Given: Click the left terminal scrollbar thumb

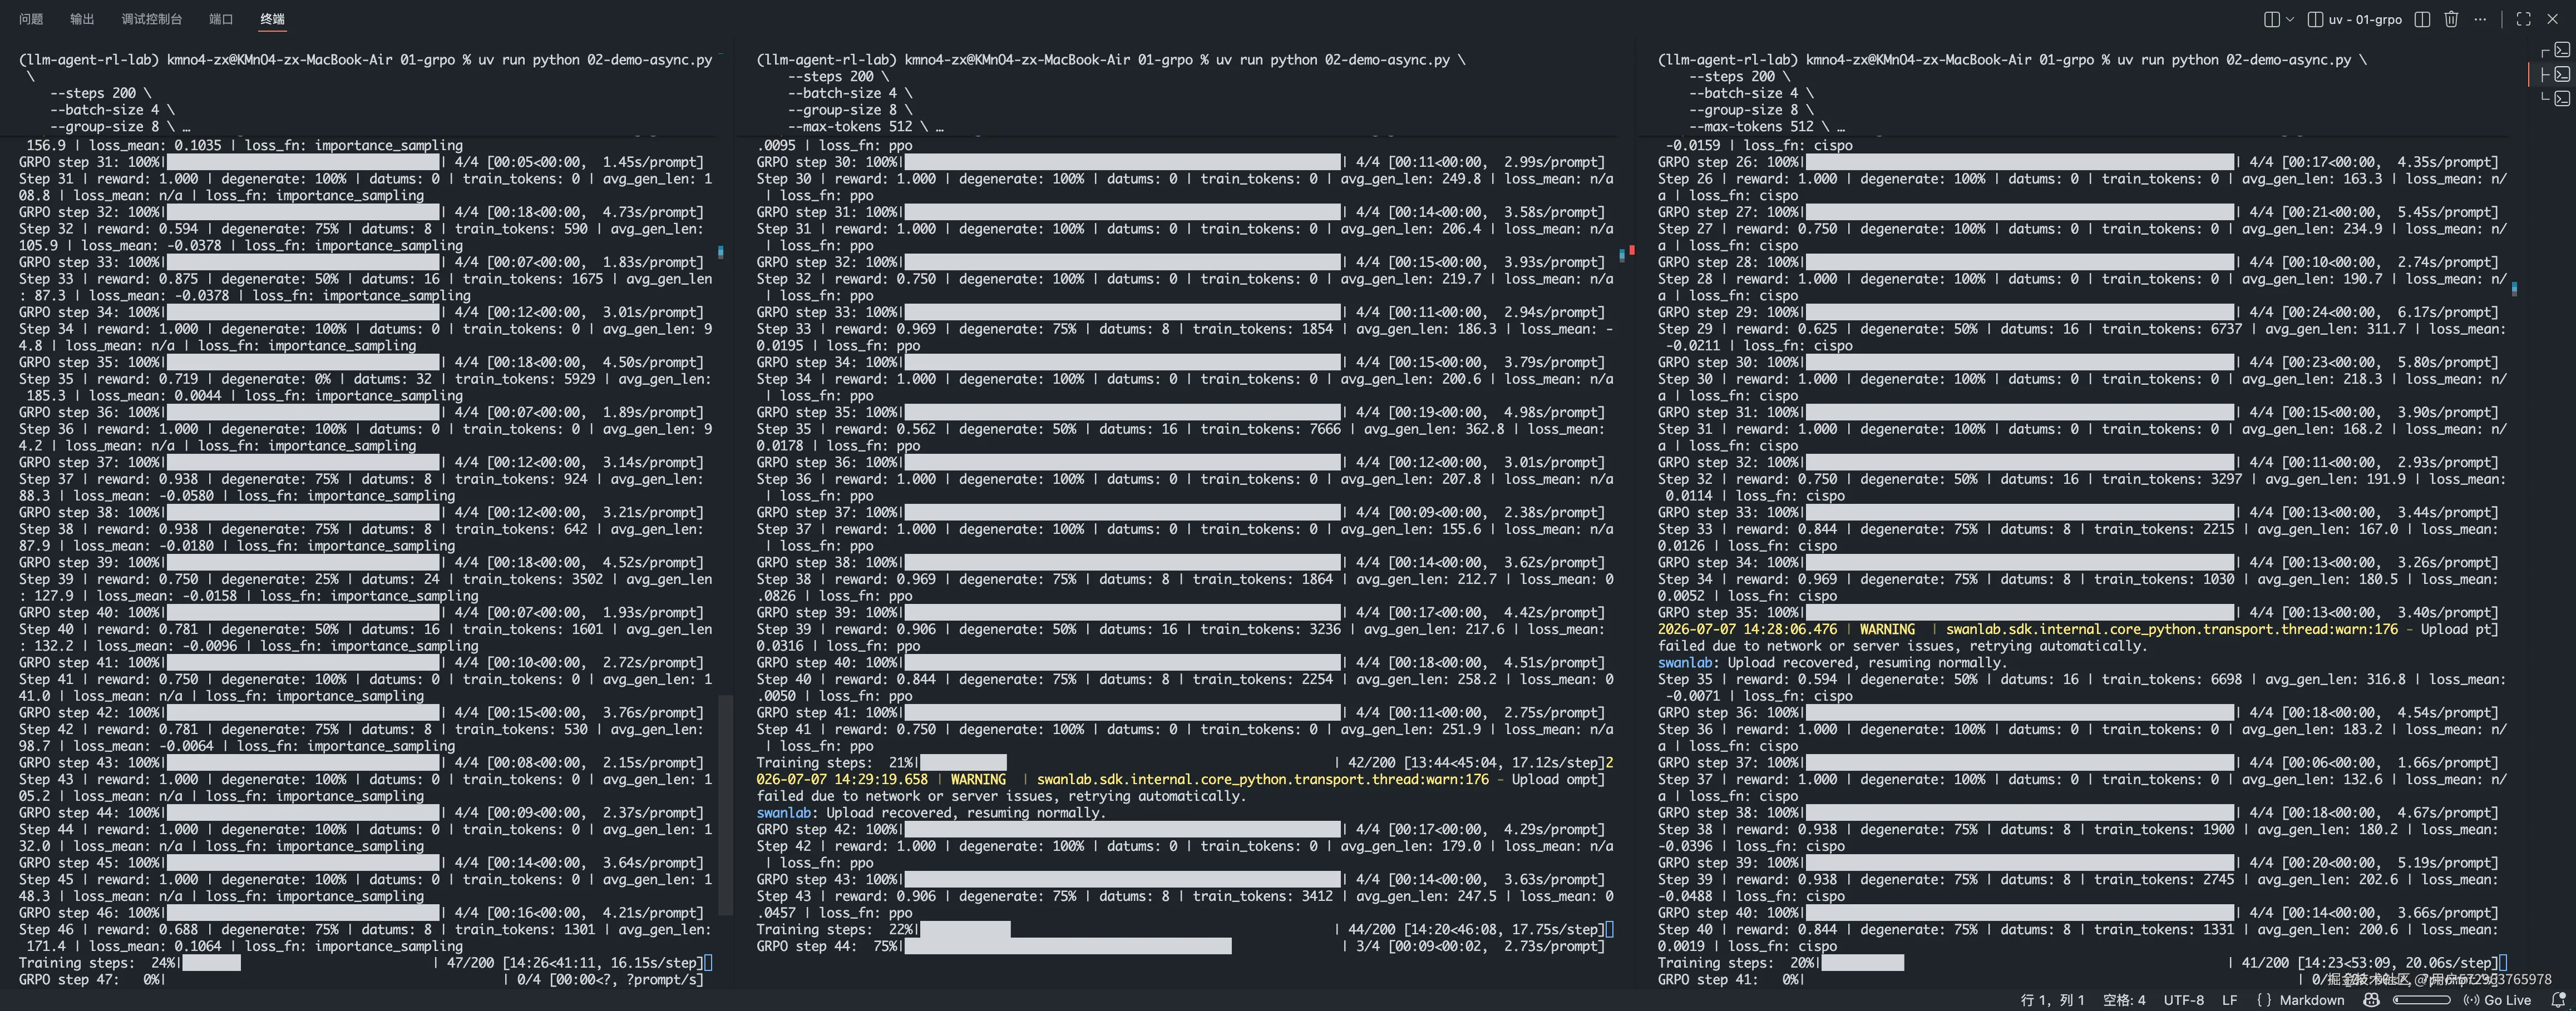Looking at the screenshot, I should coord(726,805).
